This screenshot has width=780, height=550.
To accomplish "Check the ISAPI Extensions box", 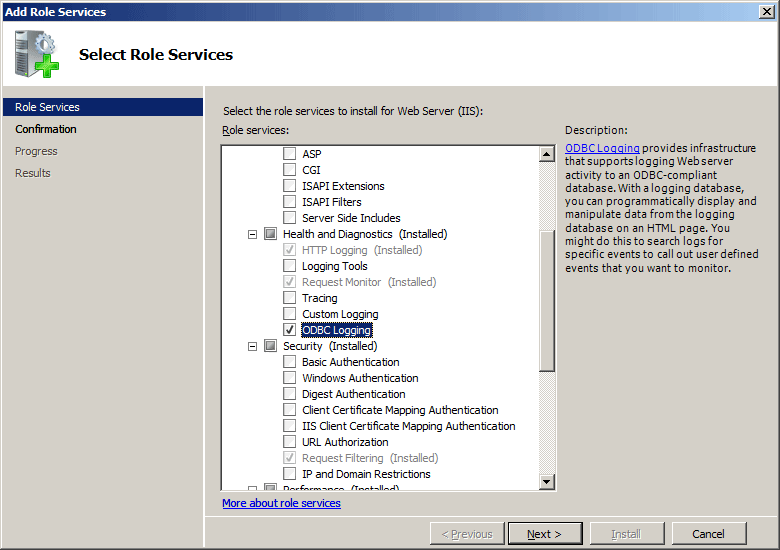I will 290,185.
